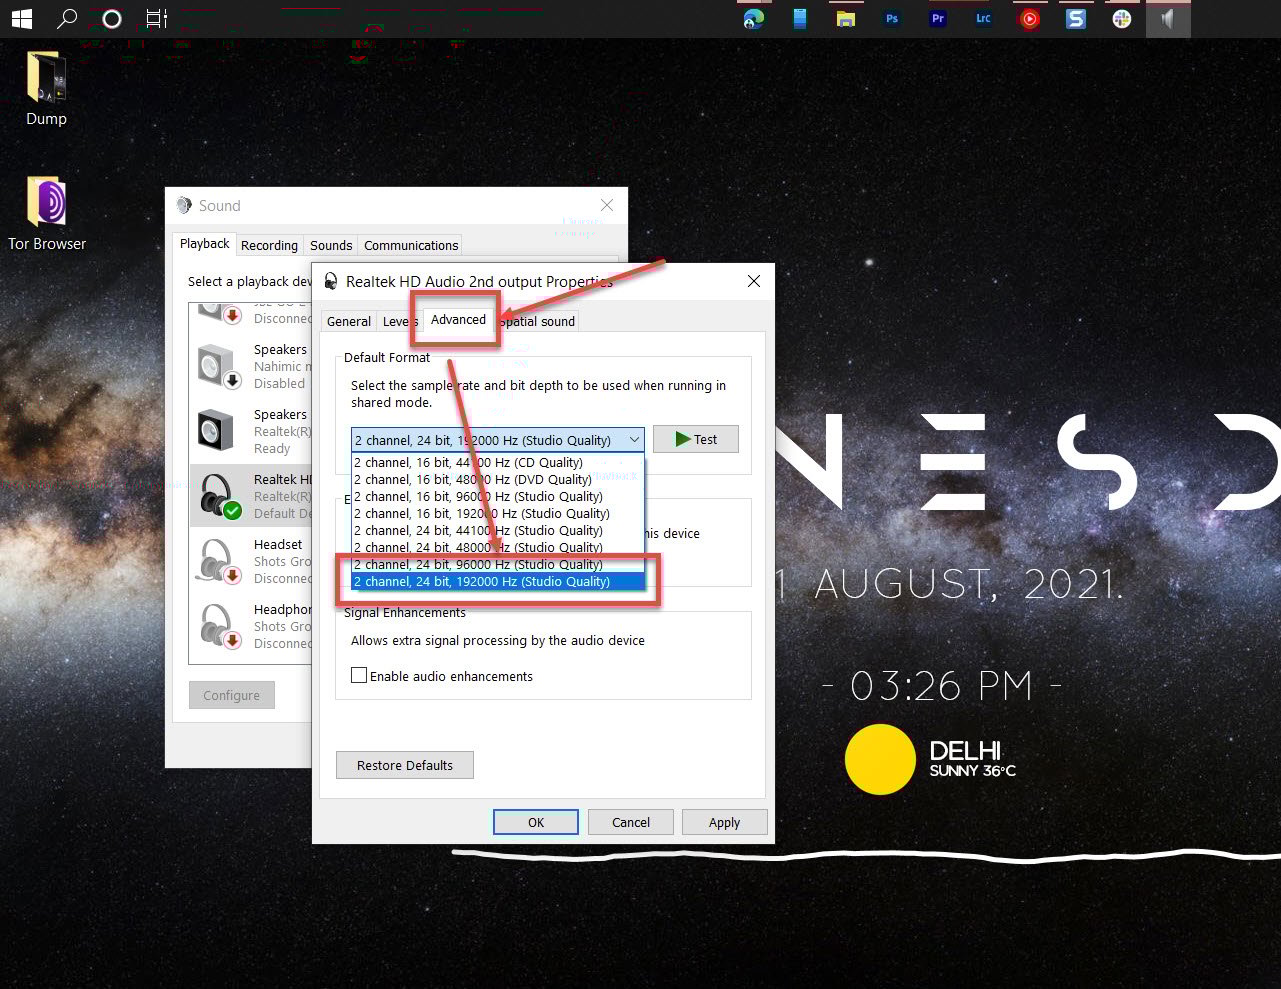Open the Your Phone app icon
This screenshot has height=989, width=1281.
pos(800,18)
